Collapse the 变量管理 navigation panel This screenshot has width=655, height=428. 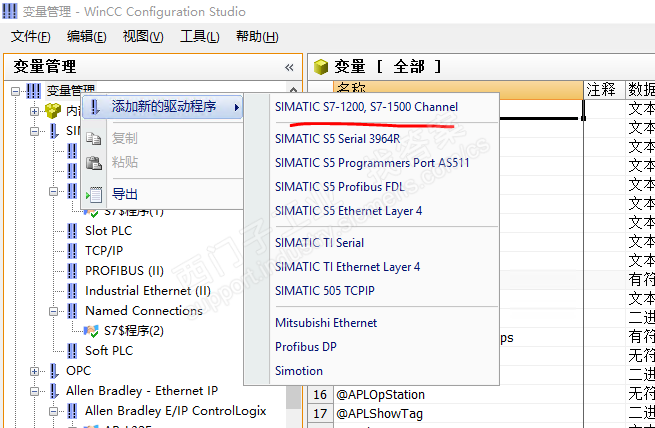pos(289,67)
